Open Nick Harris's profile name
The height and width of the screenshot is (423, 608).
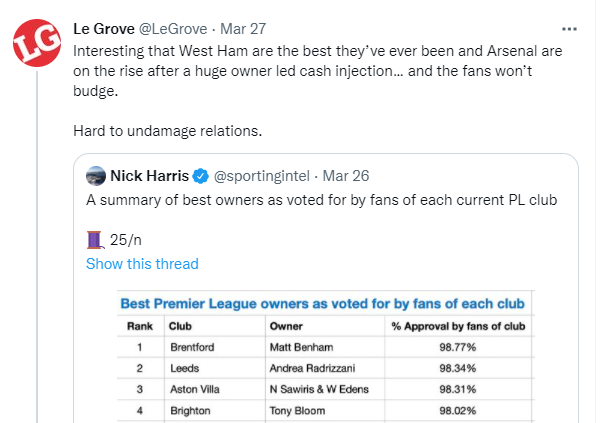click(x=149, y=177)
